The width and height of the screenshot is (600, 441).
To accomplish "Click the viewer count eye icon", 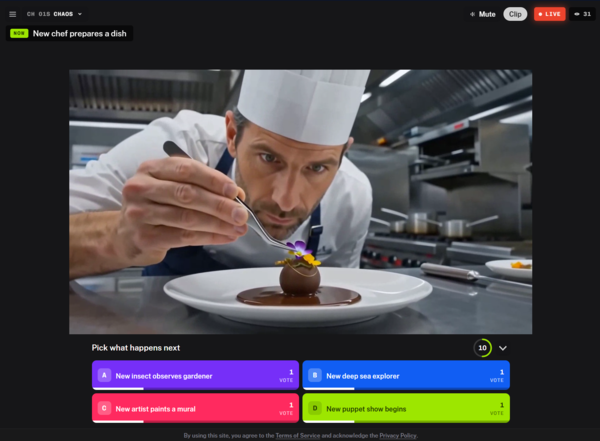I will click(x=577, y=14).
